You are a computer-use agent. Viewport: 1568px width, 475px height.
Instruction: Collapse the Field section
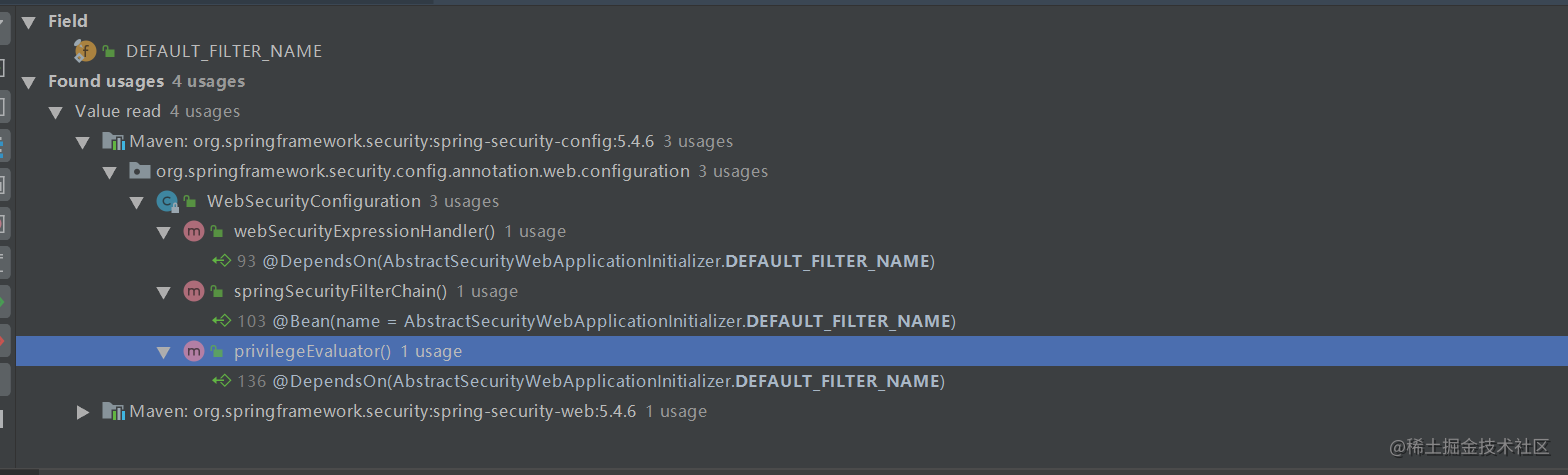tap(28, 21)
